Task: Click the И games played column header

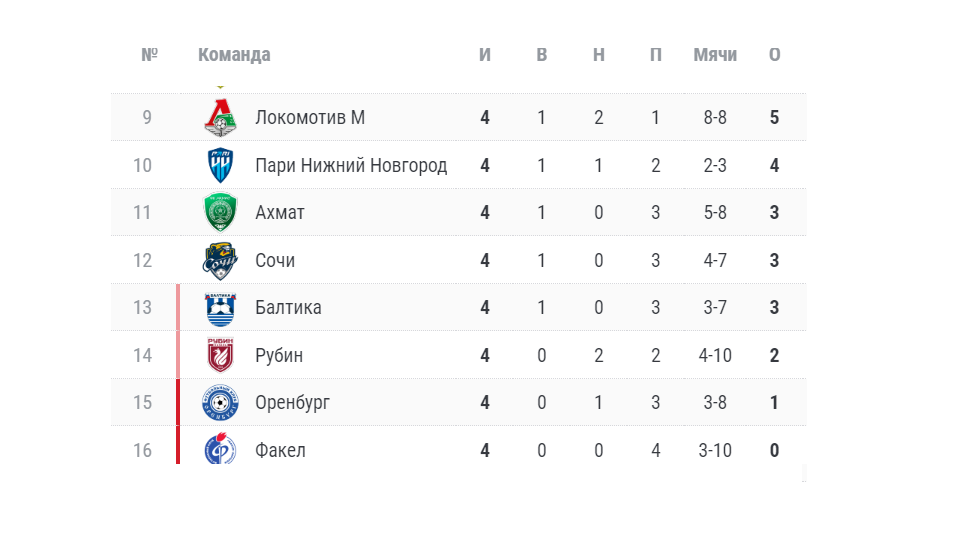Action: [x=485, y=55]
